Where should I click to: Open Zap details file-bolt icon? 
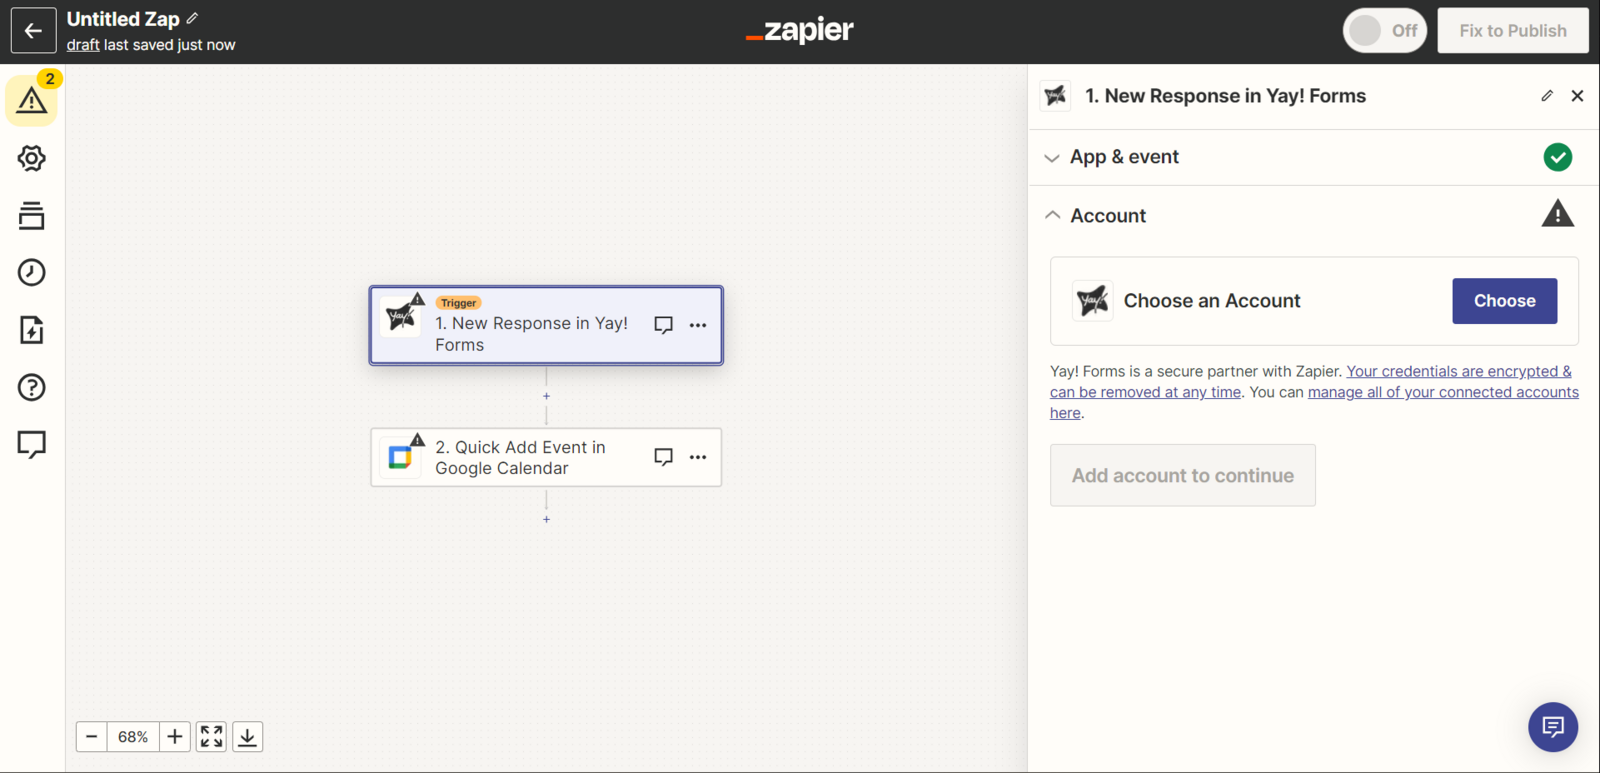point(31,330)
